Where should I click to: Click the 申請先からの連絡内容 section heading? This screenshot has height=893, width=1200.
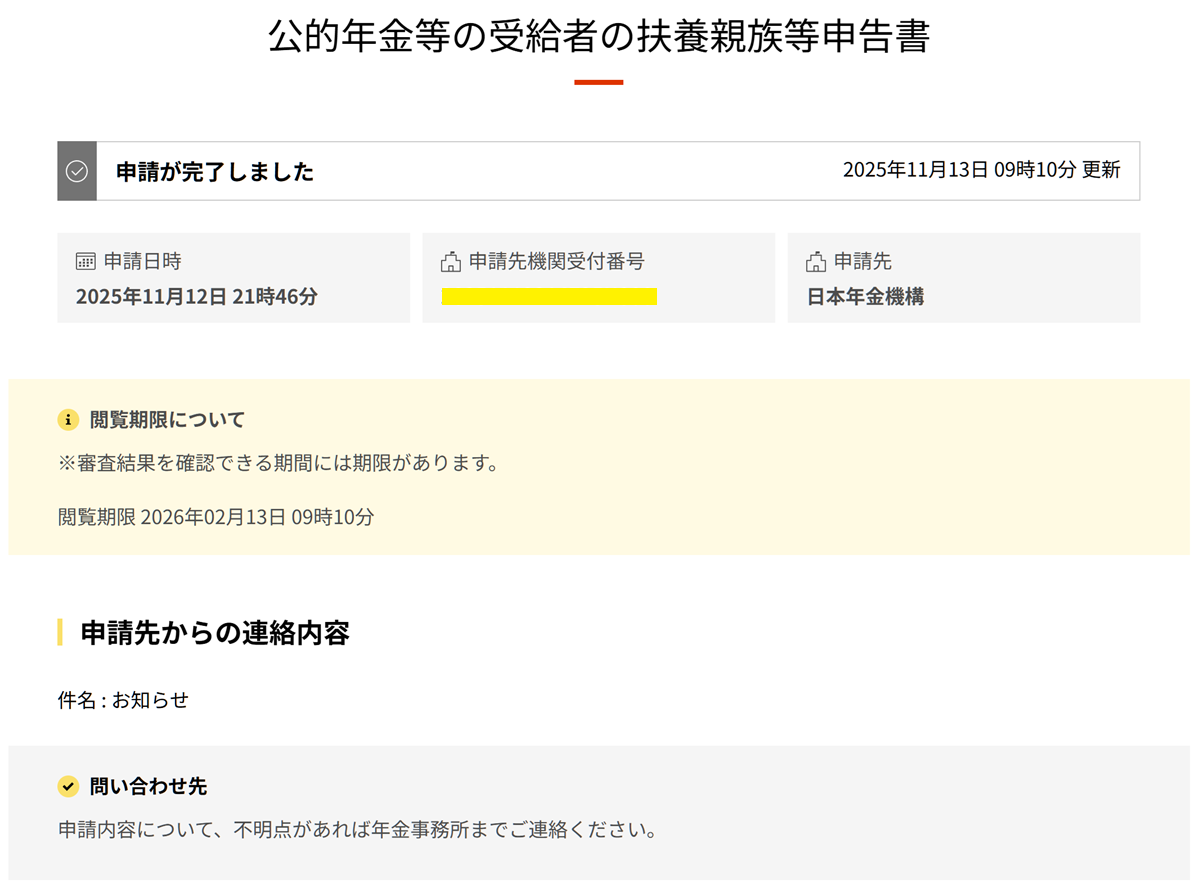tap(215, 633)
